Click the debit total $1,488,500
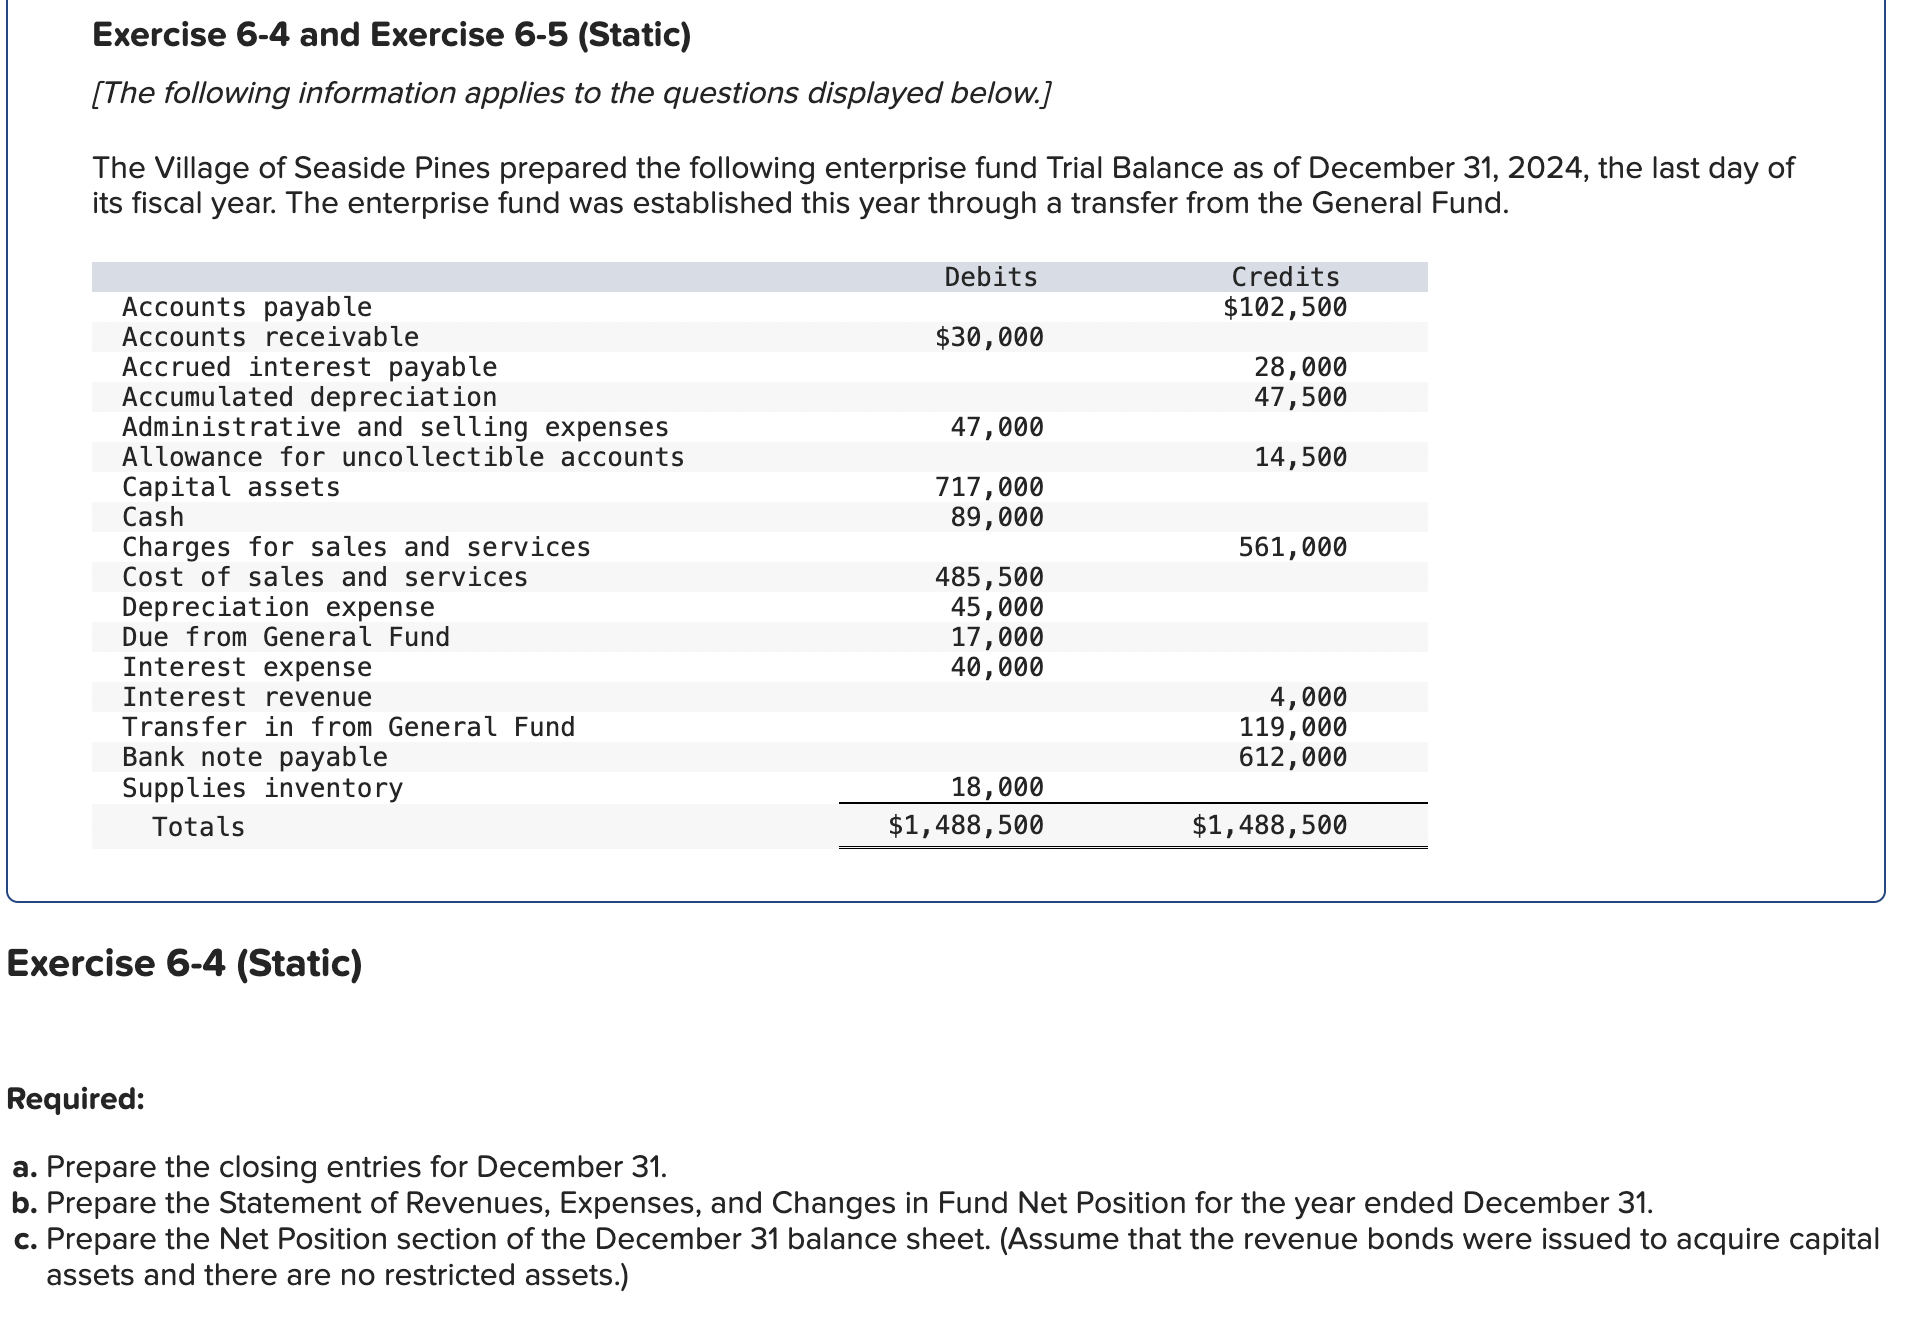The height and width of the screenshot is (1336, 1932). tap(965, 825)
